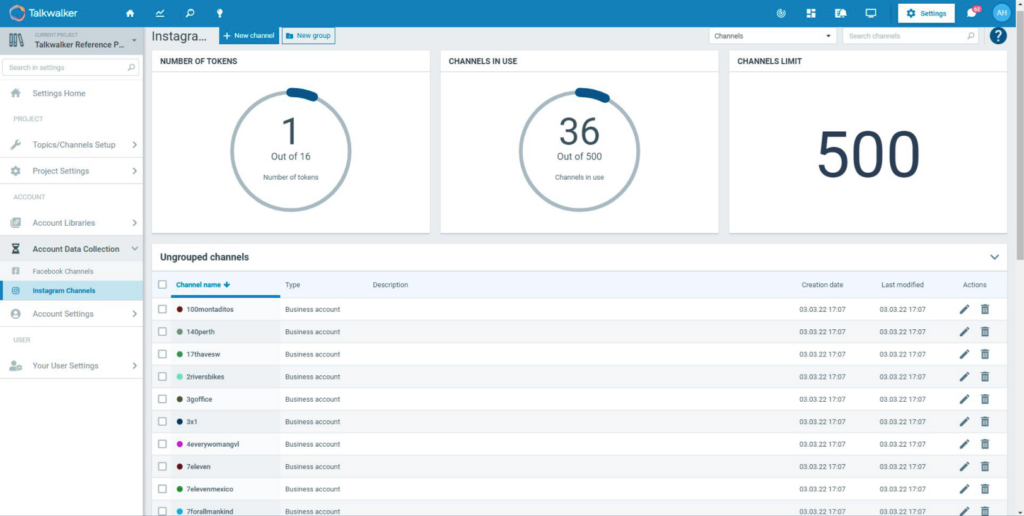Open notifications chat bubble with badge

tap(972, 12)
